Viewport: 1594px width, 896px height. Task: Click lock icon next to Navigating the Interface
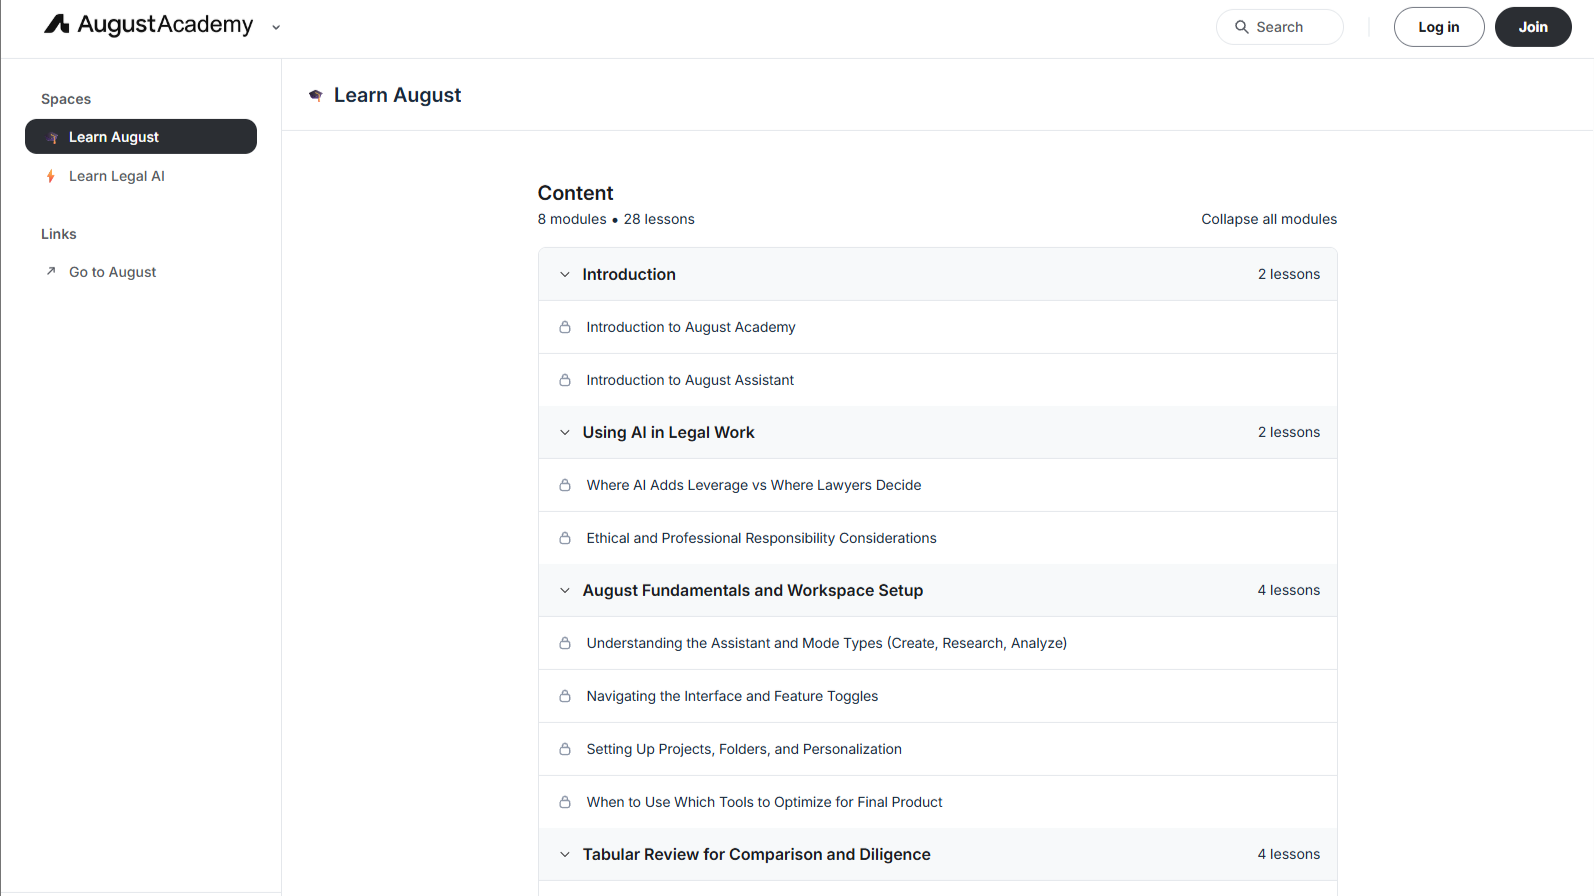pos(565,696)
